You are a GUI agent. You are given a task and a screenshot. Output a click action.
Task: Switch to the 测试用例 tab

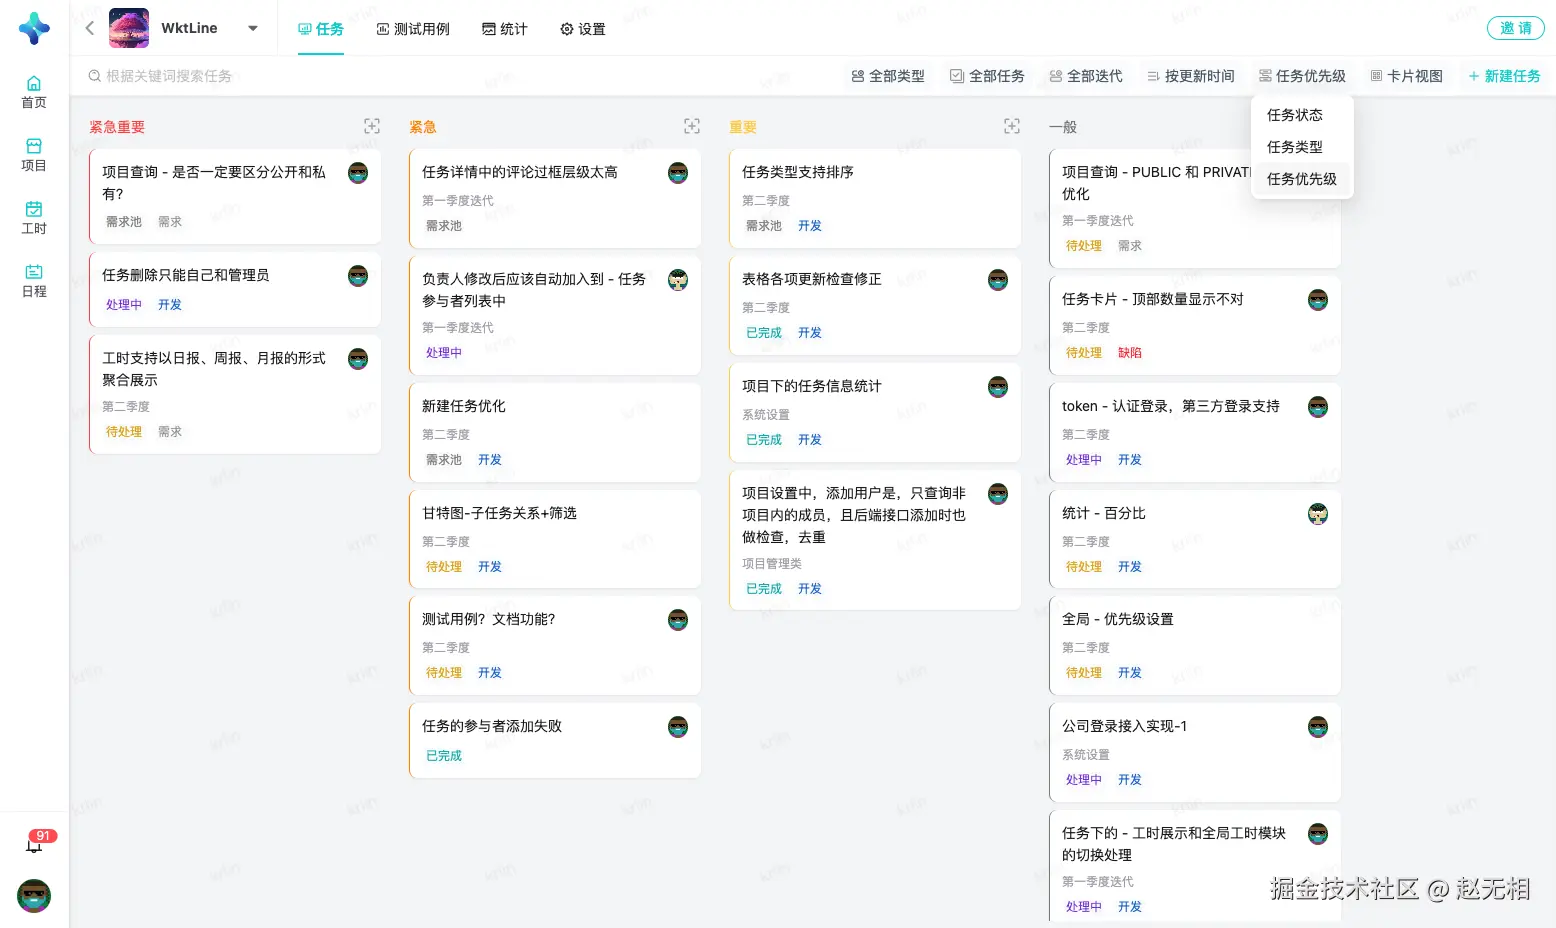coord(413,29)
